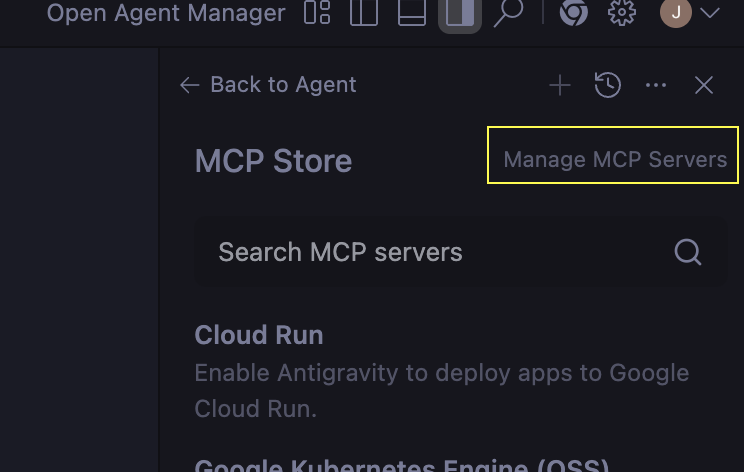Select the Cloud Run server entry
This screenshot has height=472, width=744.
click(x=259, y=335)
